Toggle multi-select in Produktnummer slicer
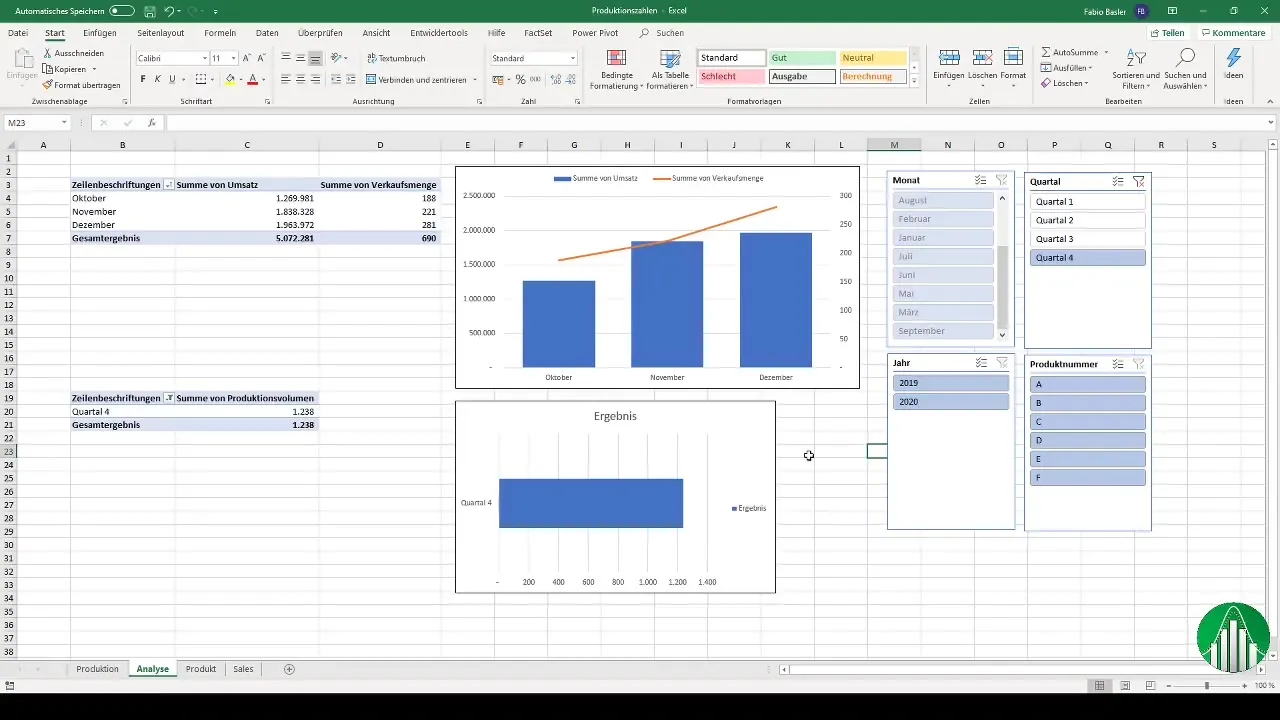This screenshot has width=1280, height=720. coord(1118,364)
